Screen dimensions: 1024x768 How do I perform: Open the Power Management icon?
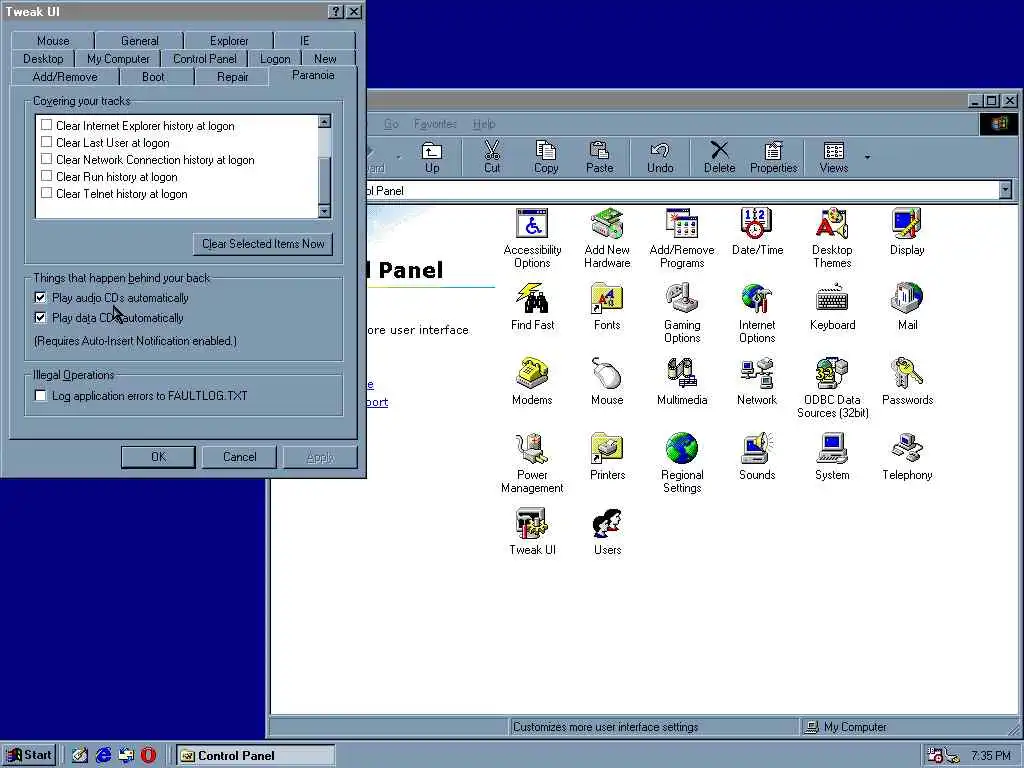pyautogui.click(x=532, y=463)
